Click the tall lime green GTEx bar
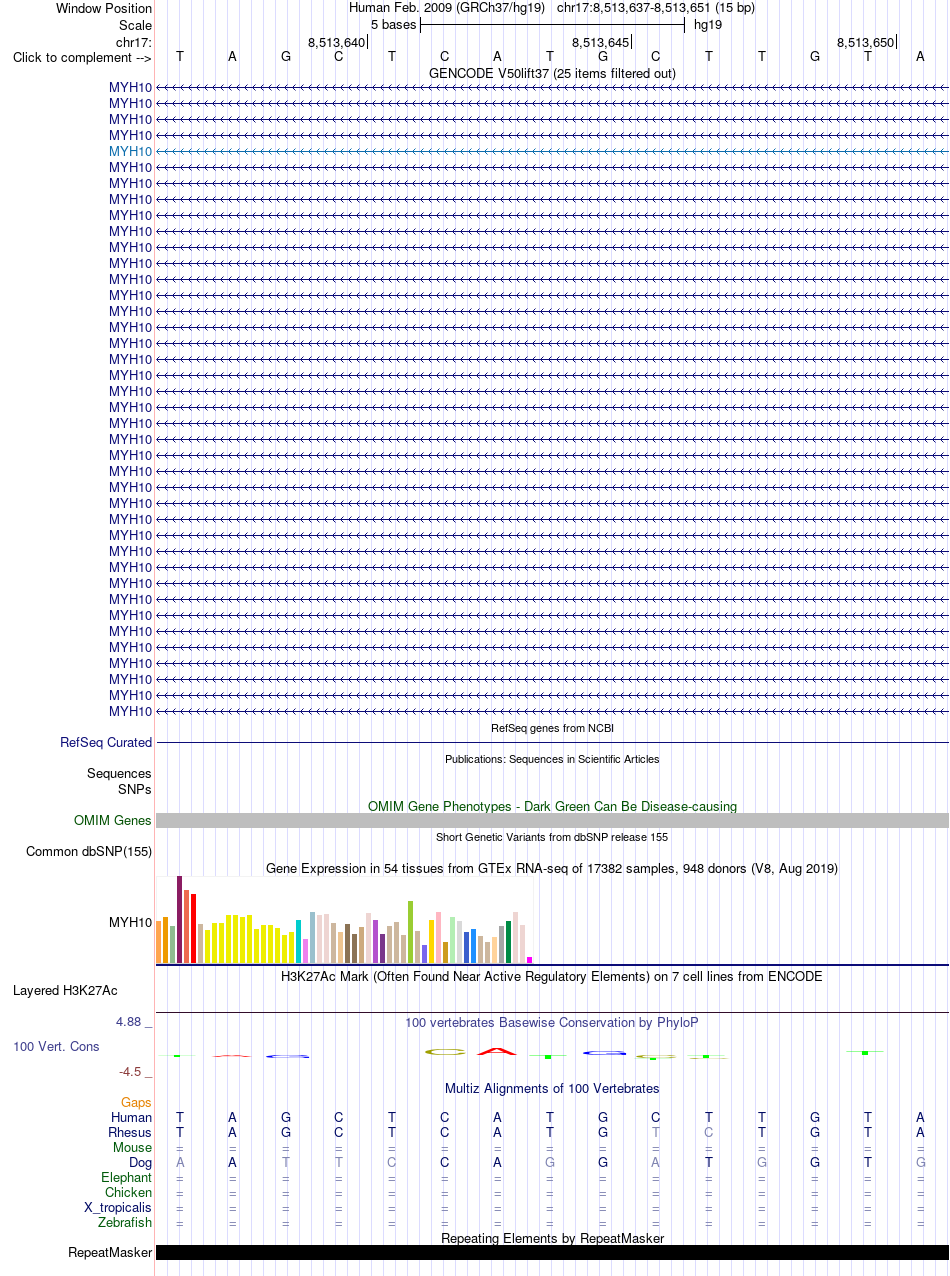This screenshot has width=950, height=1276. [x=410, y=932]
